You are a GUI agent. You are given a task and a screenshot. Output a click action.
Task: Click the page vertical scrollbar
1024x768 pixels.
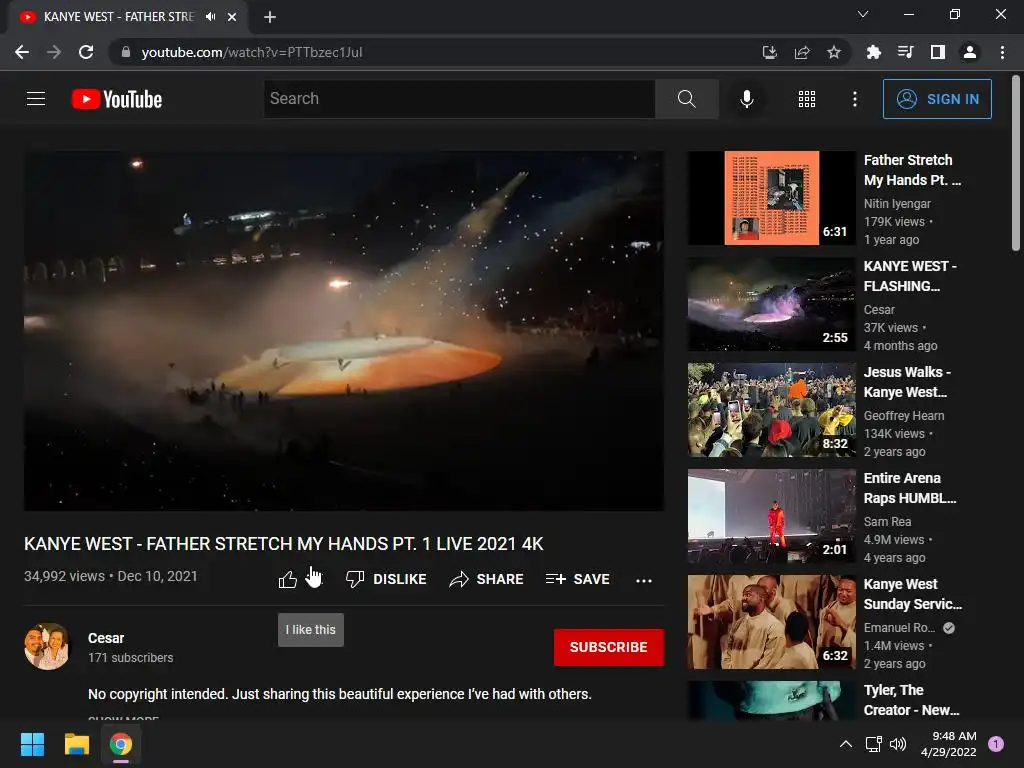[1016, 163]
